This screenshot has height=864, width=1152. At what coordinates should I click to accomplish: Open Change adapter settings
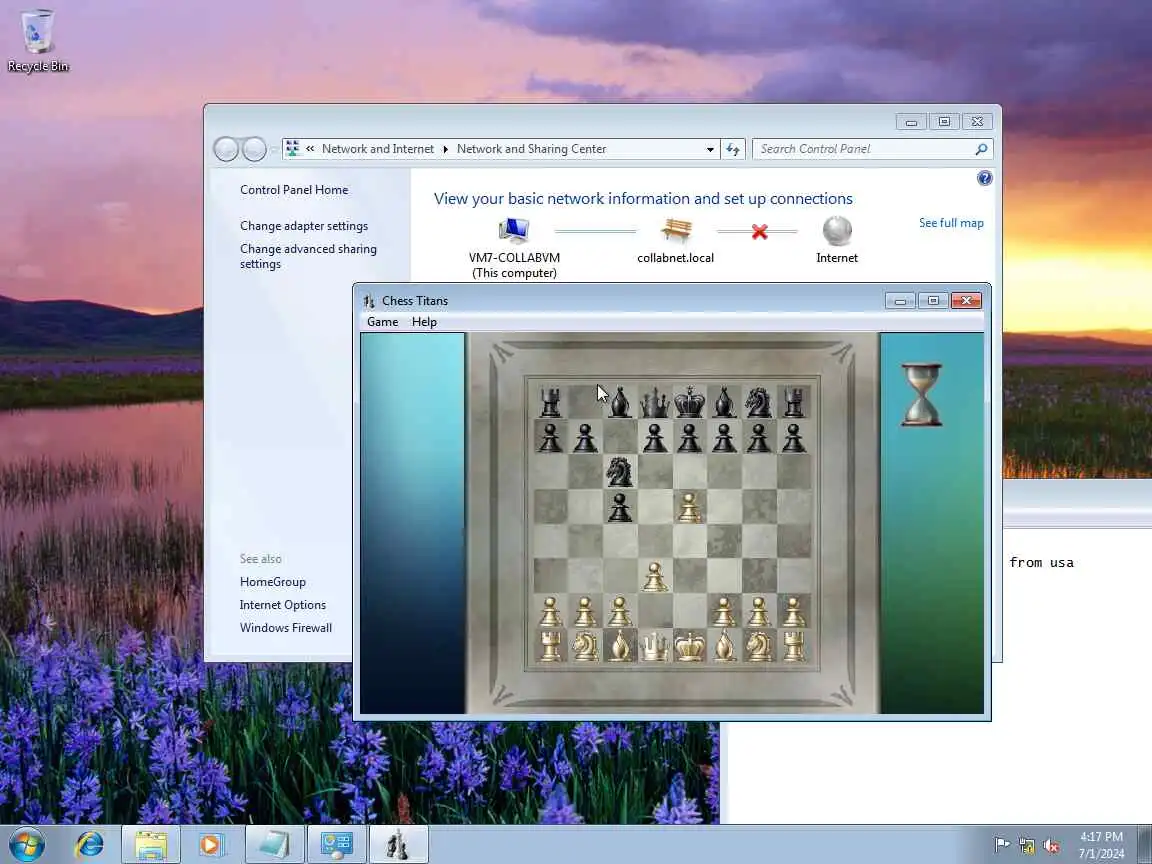[303, 226]
